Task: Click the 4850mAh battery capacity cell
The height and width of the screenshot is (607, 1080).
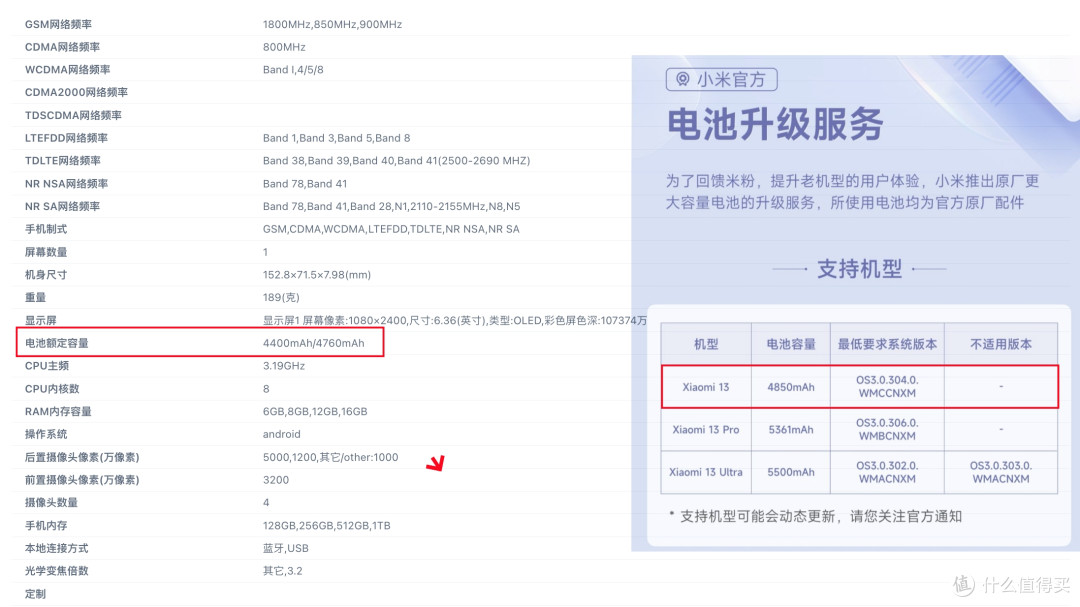Action: pos(791,387)
